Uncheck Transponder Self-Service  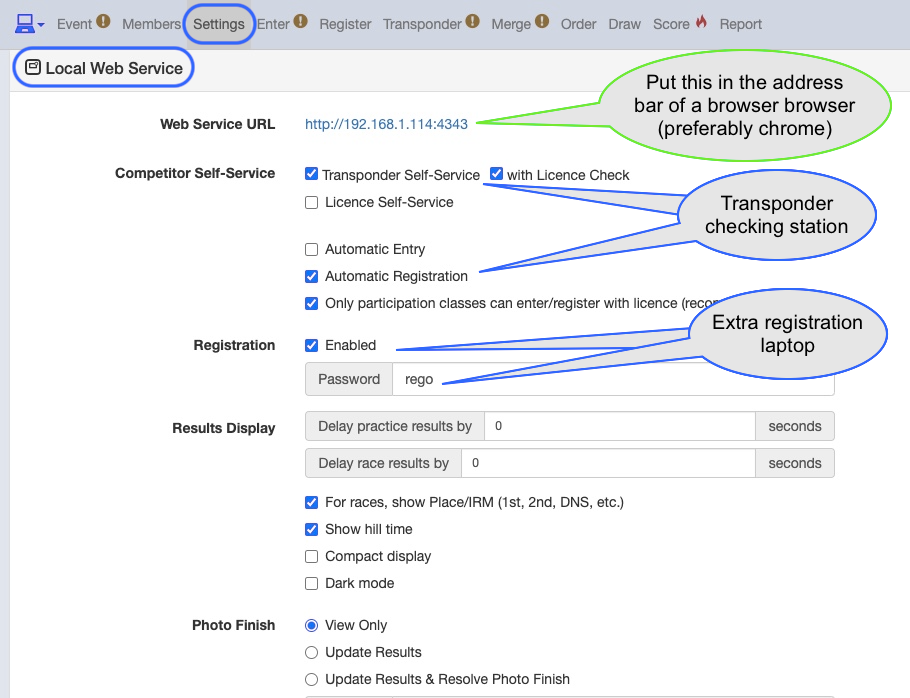point(312,174)
